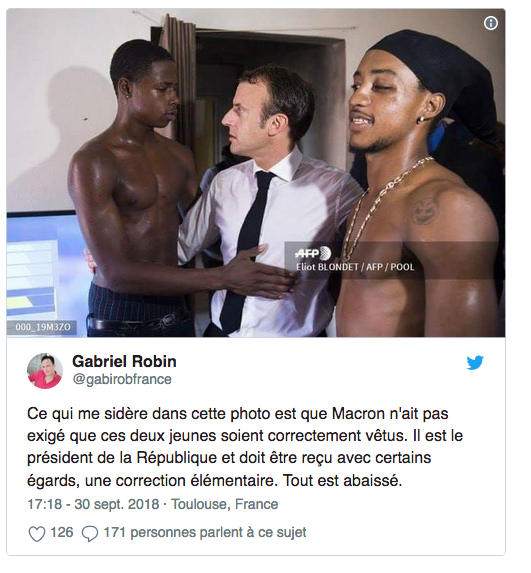Visit the @gabirobfrance handle link
Screen dimensions: 531x573
(122, 379)
